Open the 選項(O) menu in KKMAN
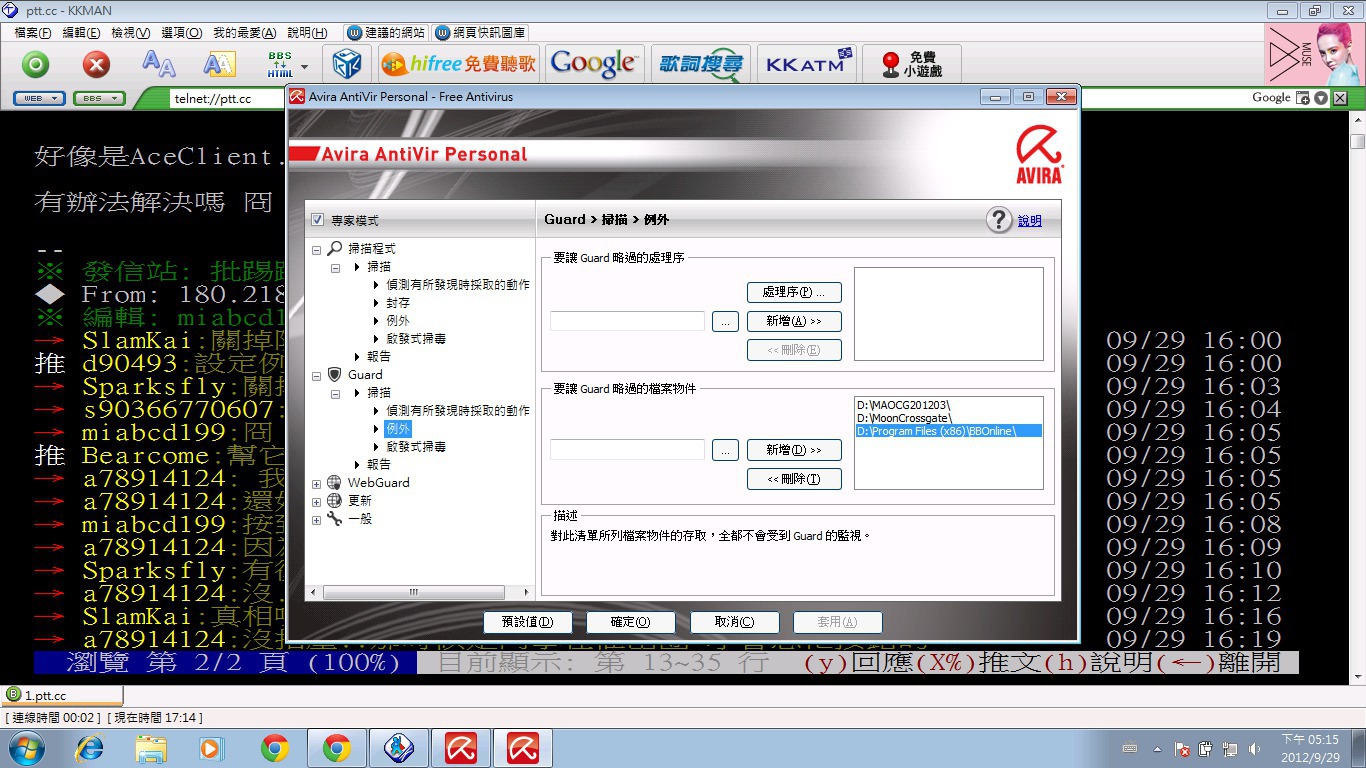Viewport: 1366px width, 768px height. [x=180, y=33]
